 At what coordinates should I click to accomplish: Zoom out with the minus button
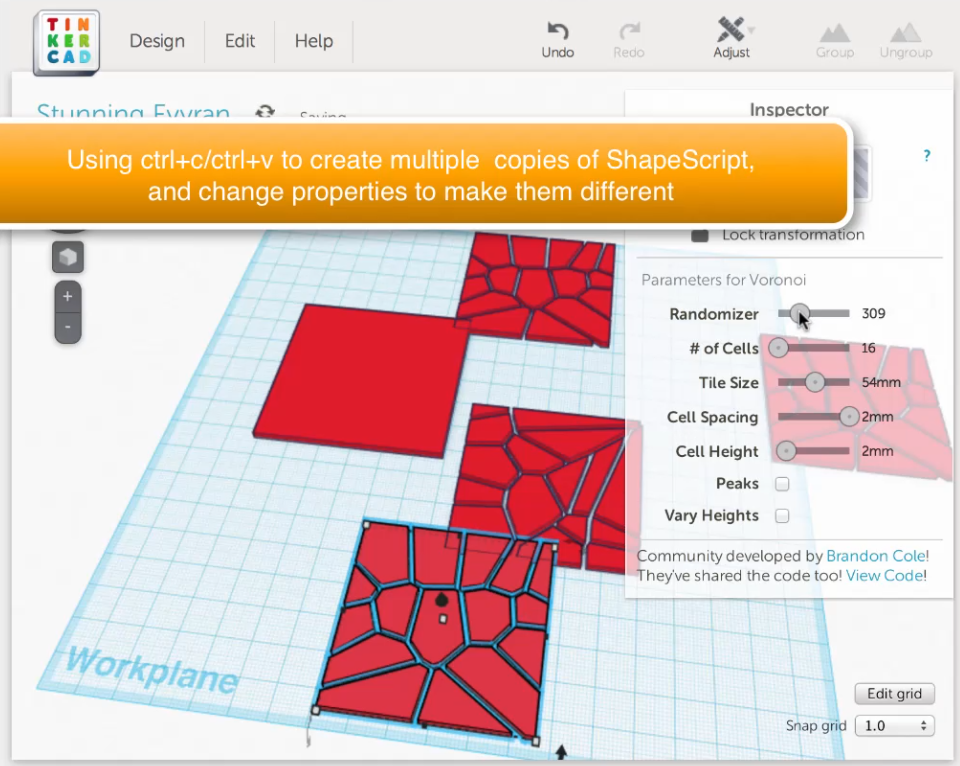pyautogui.click(x=68, y=327)
